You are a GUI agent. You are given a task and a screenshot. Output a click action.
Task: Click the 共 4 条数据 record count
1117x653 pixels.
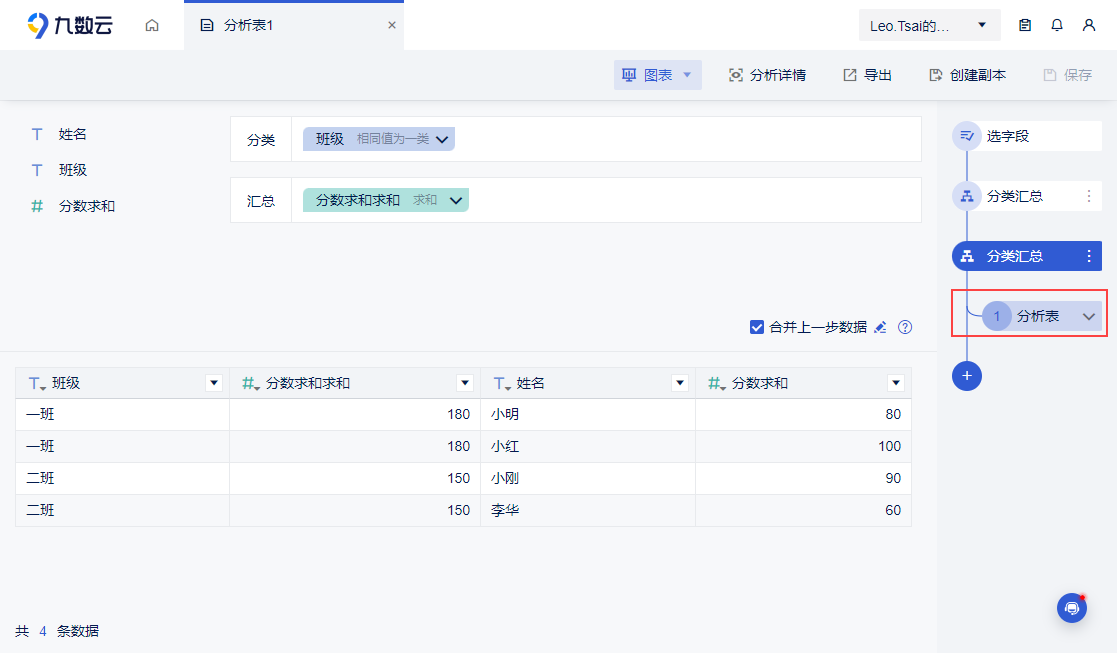[57, 631]
